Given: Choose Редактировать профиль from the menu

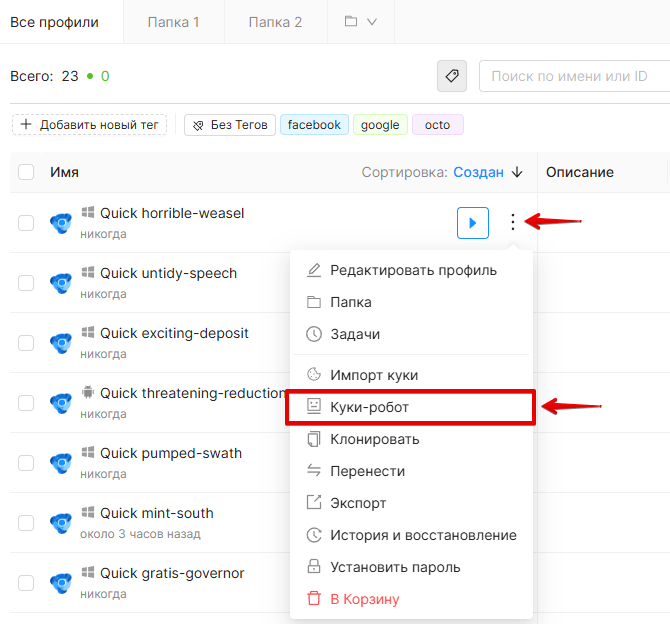Looking at the screenshot, I should (411, 270).
